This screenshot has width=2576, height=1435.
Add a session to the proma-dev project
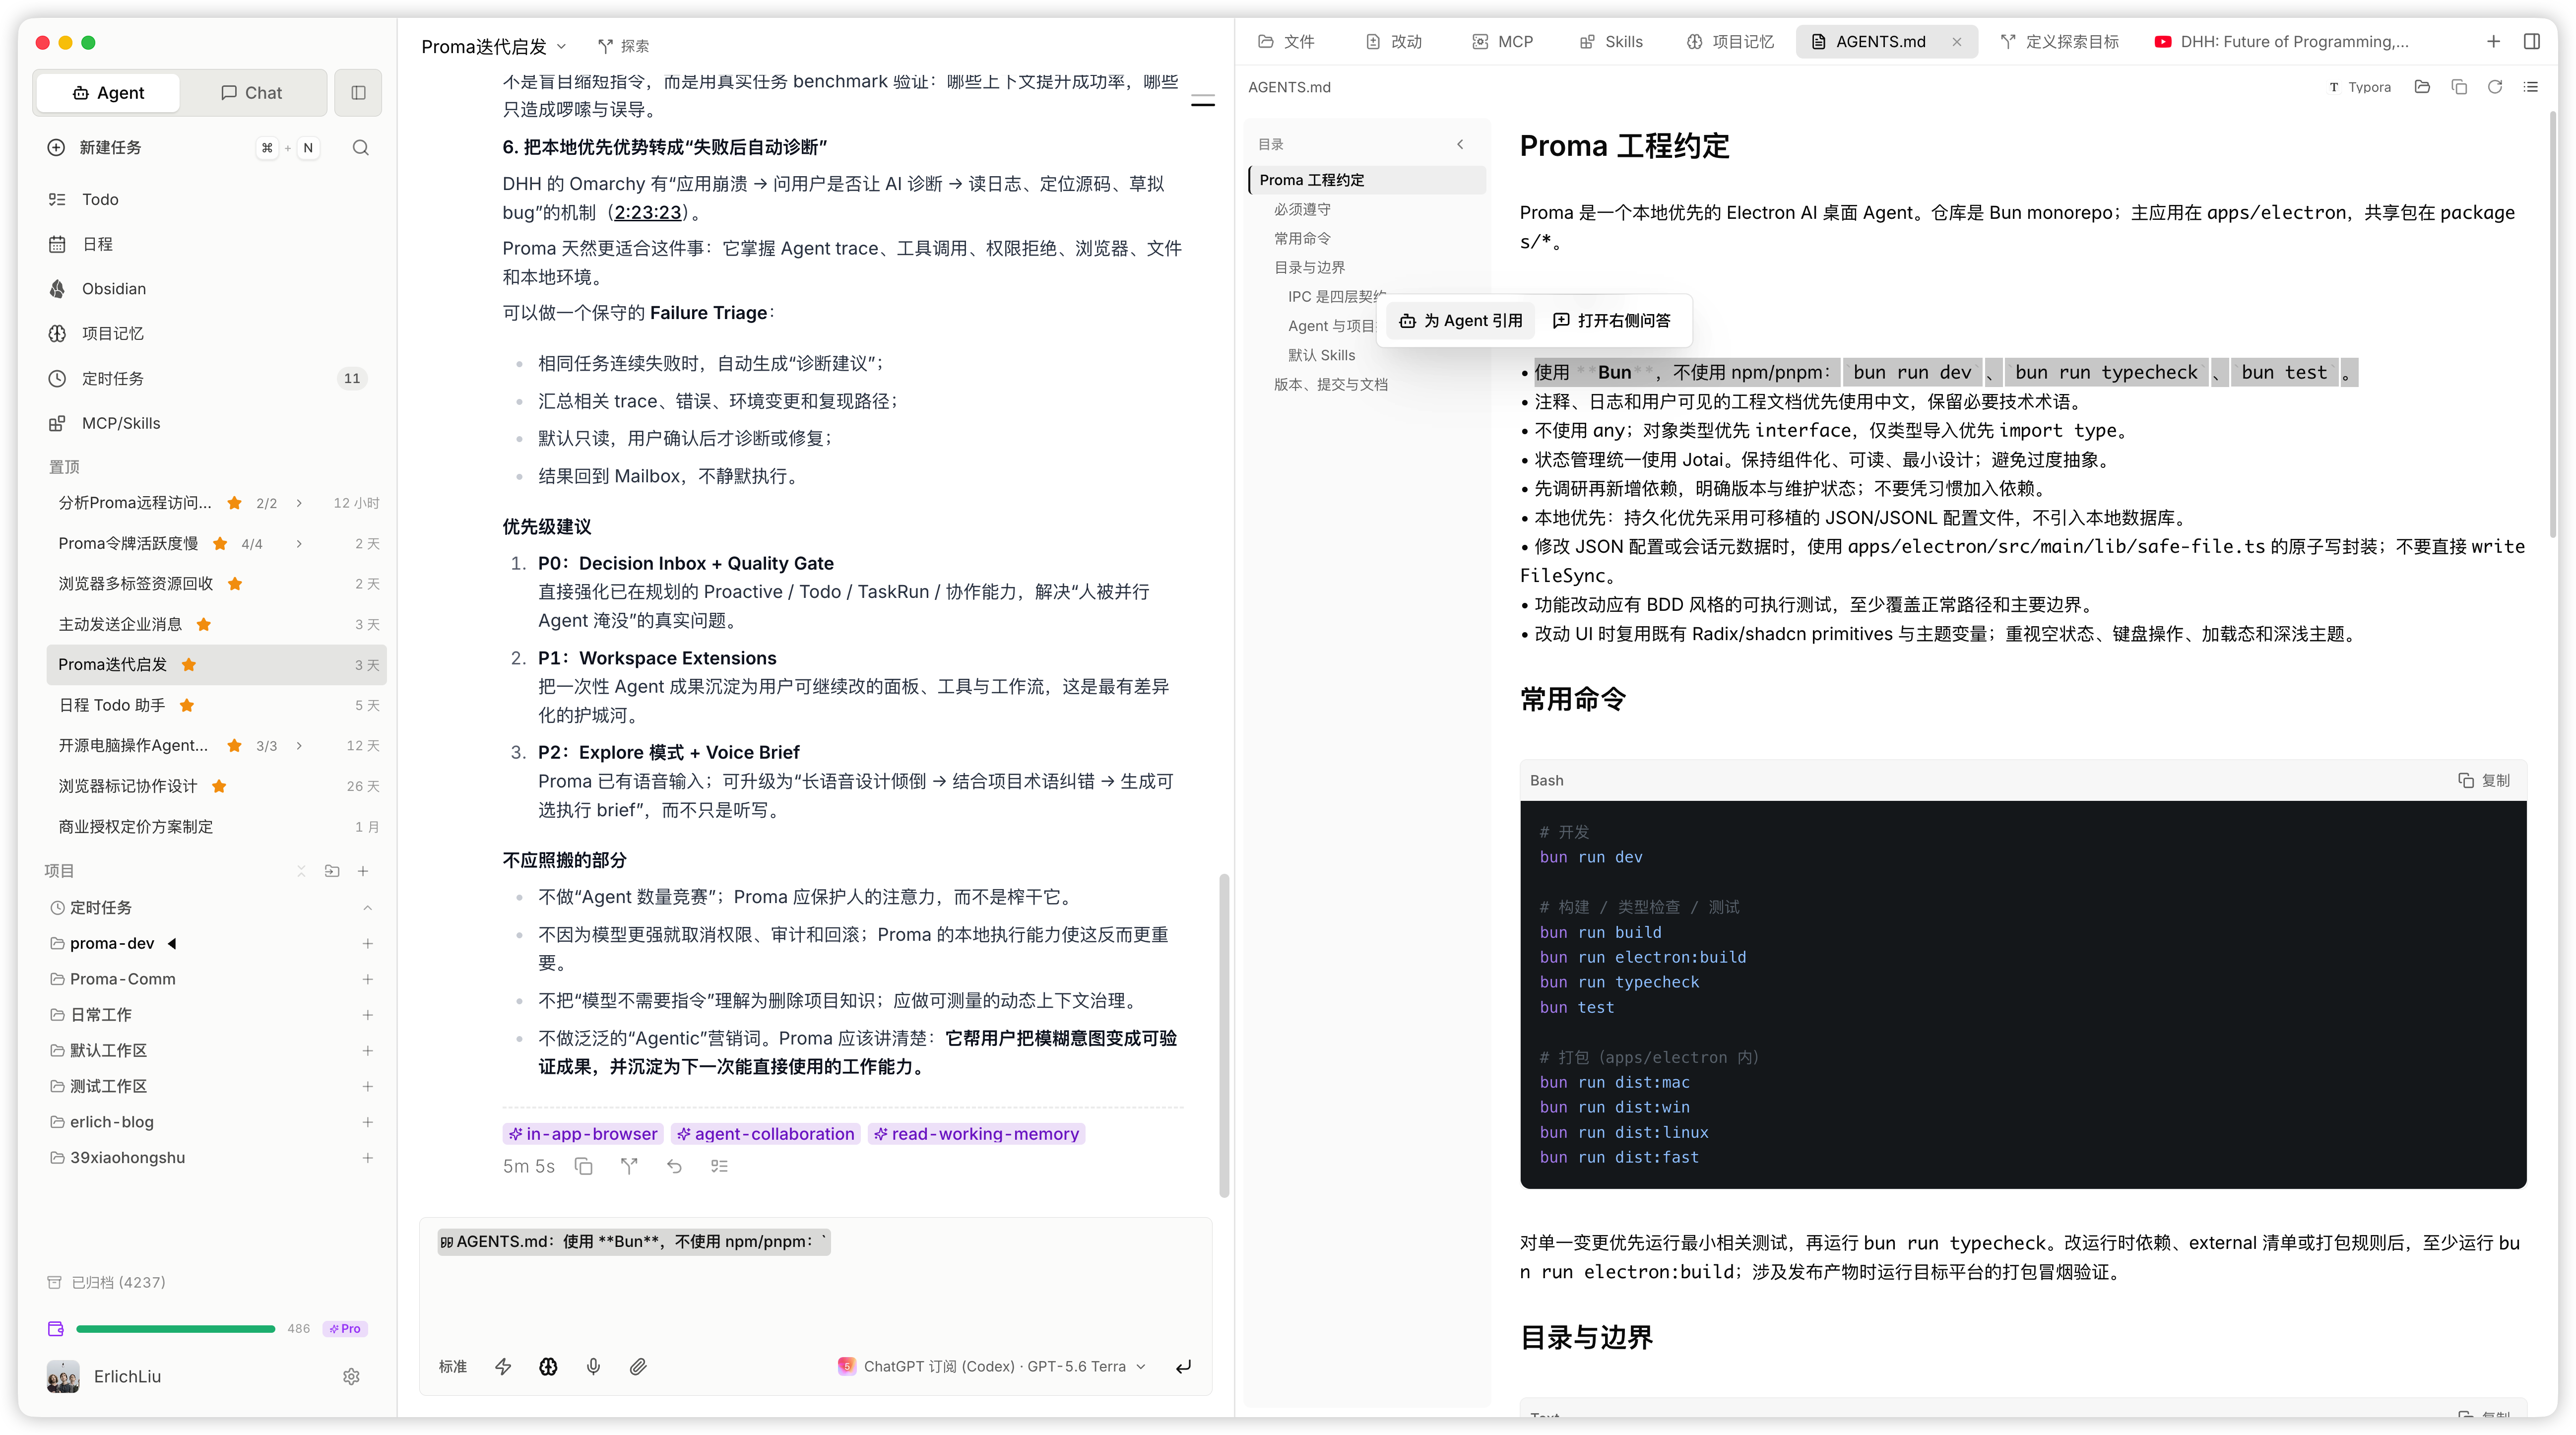point(367,943)
